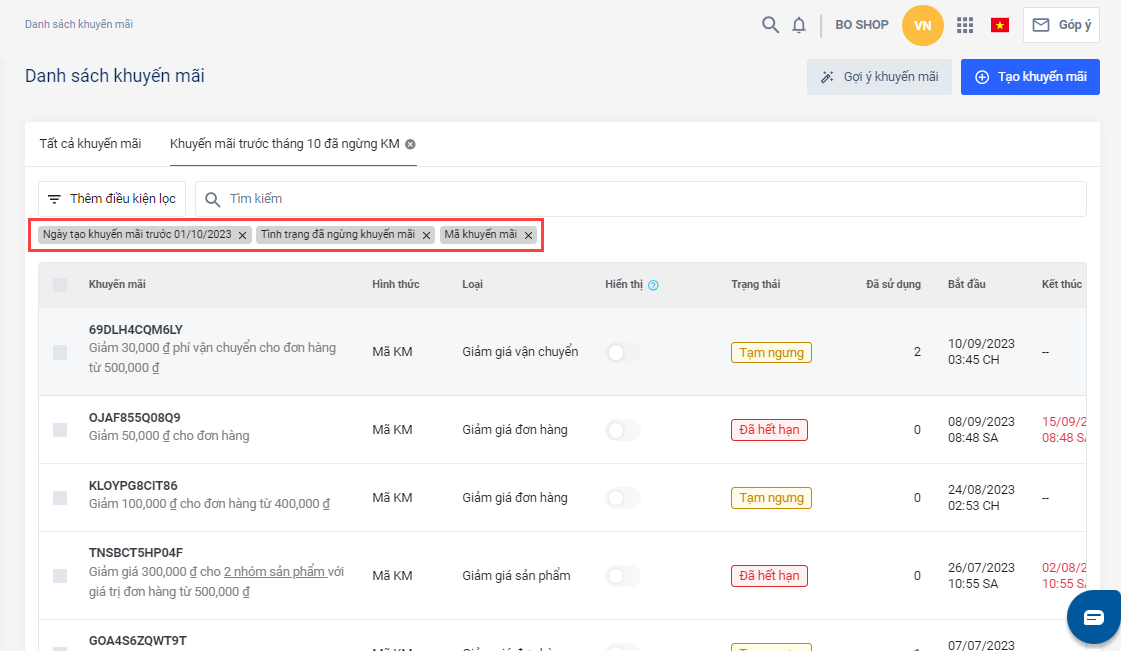Remove the 'Mã khuyến mãi' filter chip
This screenshot has height=651, width=1121.
coord(528,235)
